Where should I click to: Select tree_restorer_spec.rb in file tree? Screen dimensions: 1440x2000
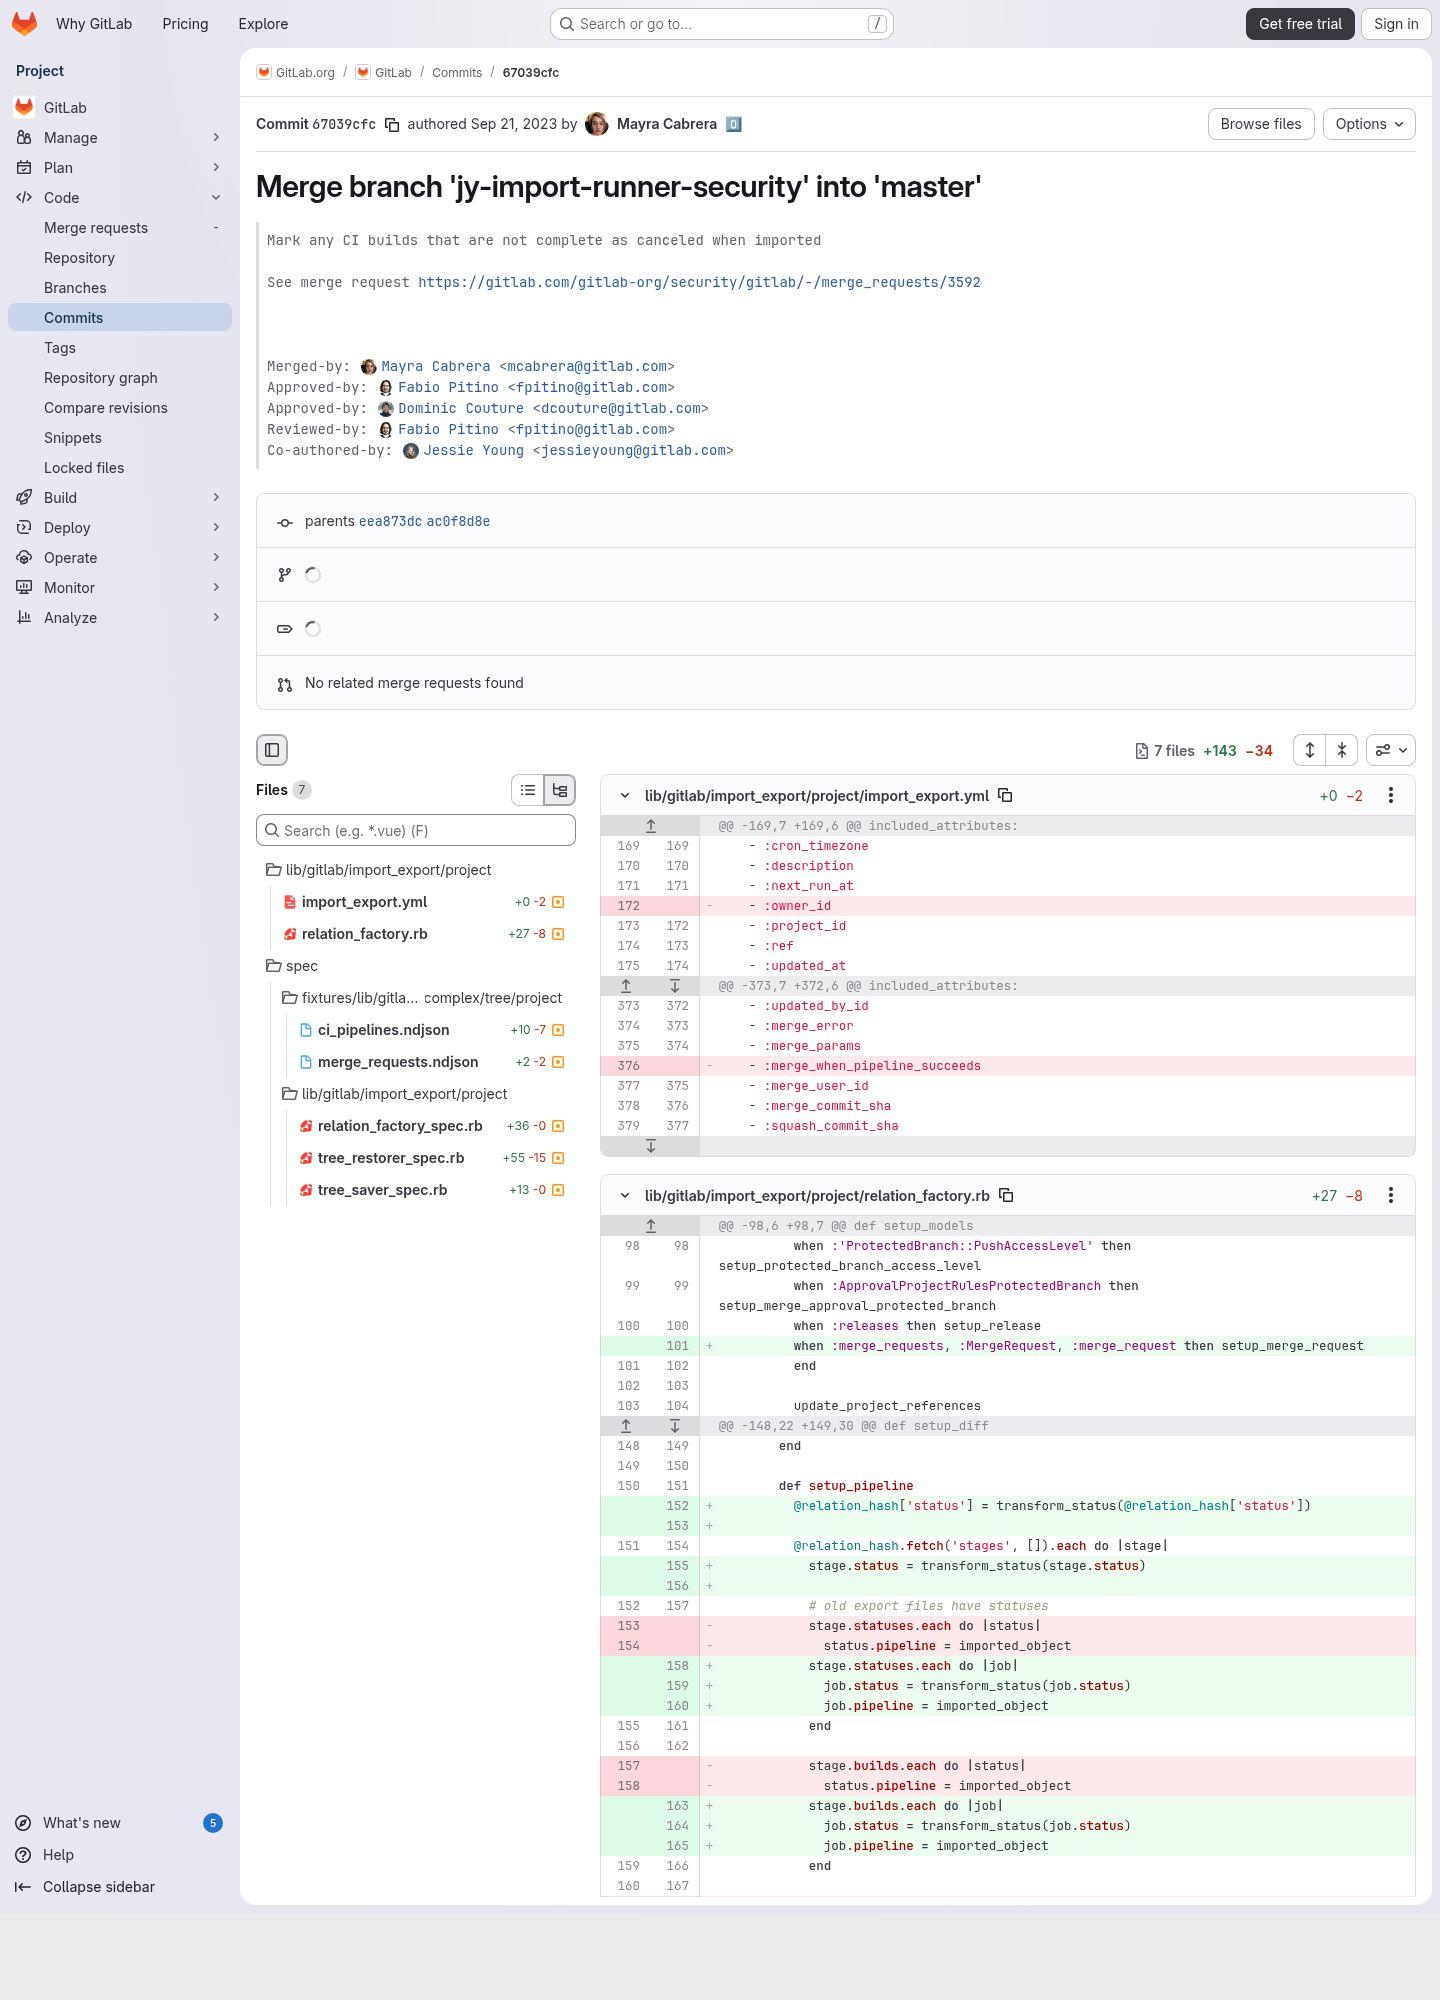(x=391, y=1158)
